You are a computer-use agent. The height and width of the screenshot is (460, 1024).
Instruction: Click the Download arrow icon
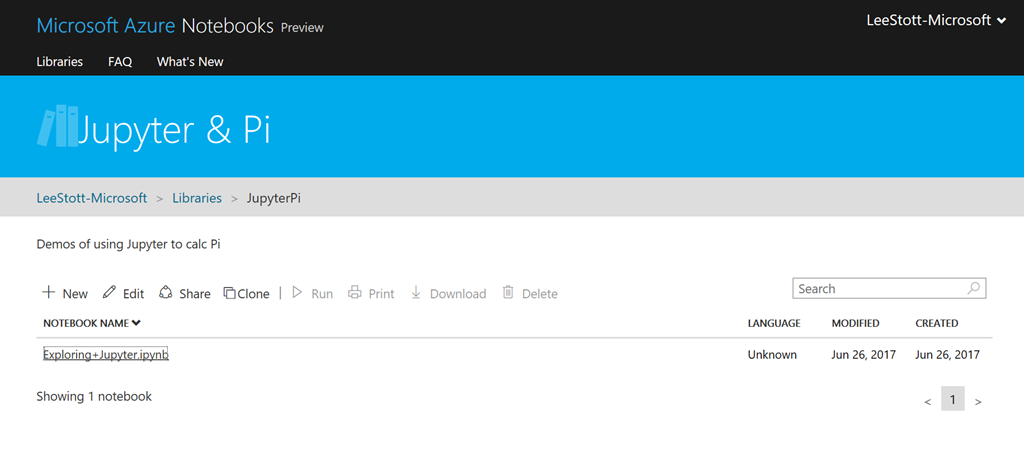point(416,293)
